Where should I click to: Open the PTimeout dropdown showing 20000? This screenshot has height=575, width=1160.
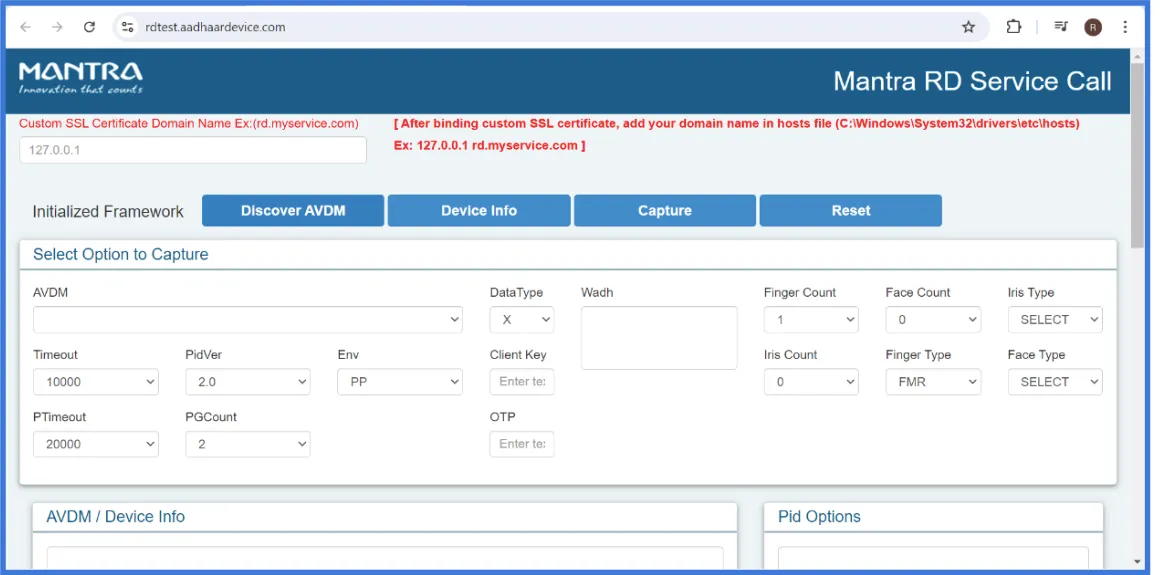95,444
